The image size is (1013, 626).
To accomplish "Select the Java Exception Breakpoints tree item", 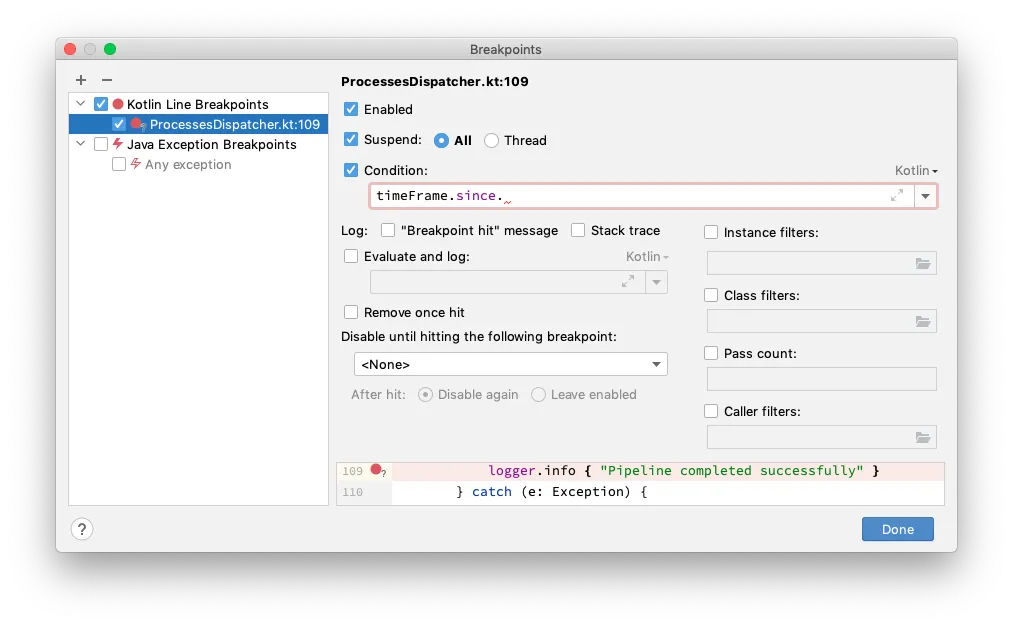I will (211, 144).
